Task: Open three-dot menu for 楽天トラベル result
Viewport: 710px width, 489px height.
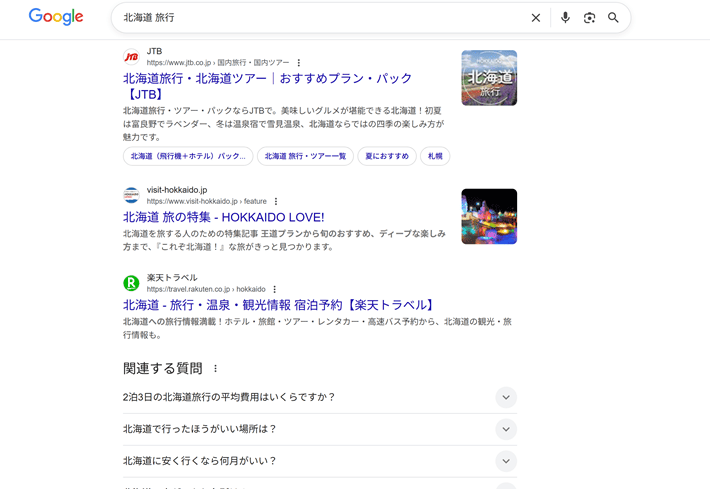Action: pyautogui.click(x=274, y=289)
